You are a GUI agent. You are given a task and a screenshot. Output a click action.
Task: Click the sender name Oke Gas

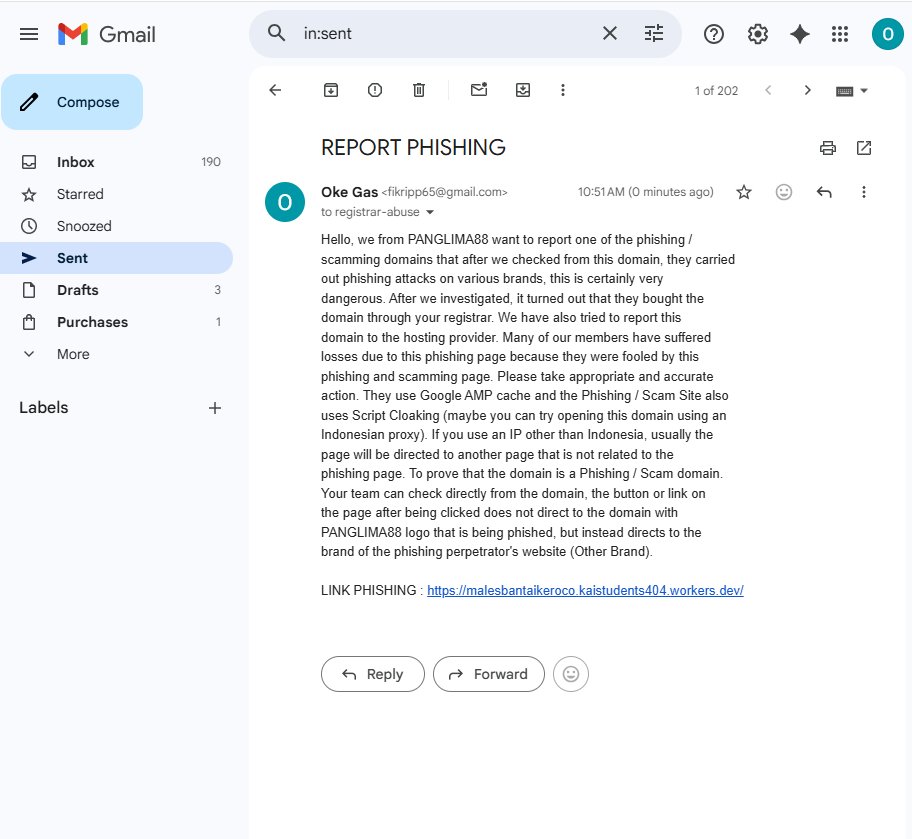(350, 192)
